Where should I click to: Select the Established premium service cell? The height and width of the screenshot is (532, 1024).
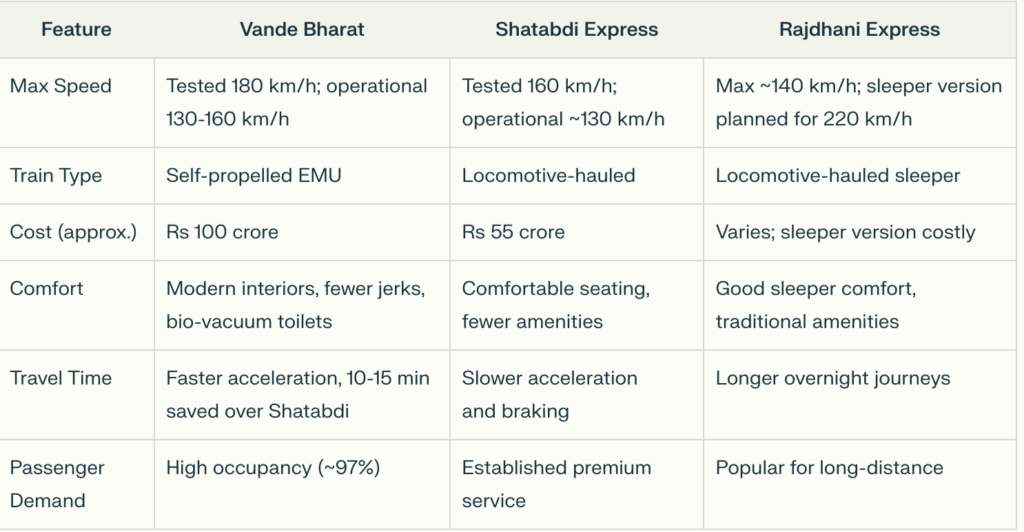tap(556, 483)
